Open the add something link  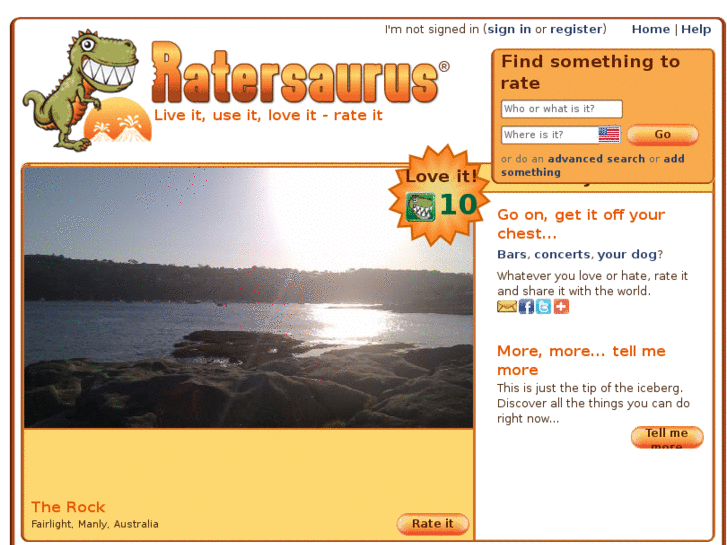point(593,165)
